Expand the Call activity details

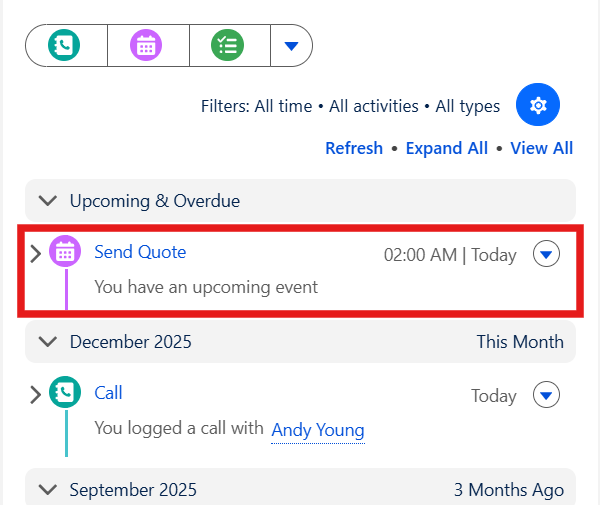36,395
